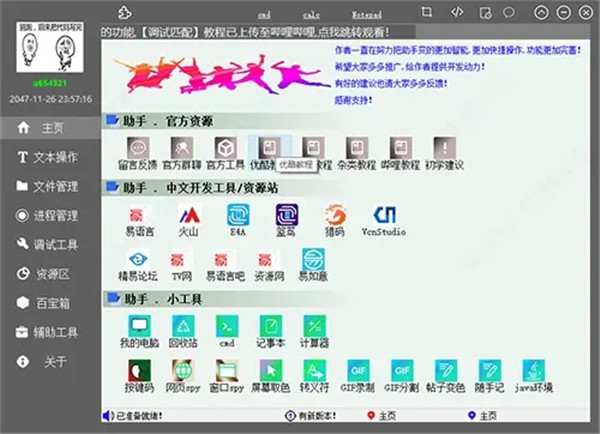Viewport: 600px width, 434px height.
Task: Open the 计算器 calculator tool
Action: 314,331
